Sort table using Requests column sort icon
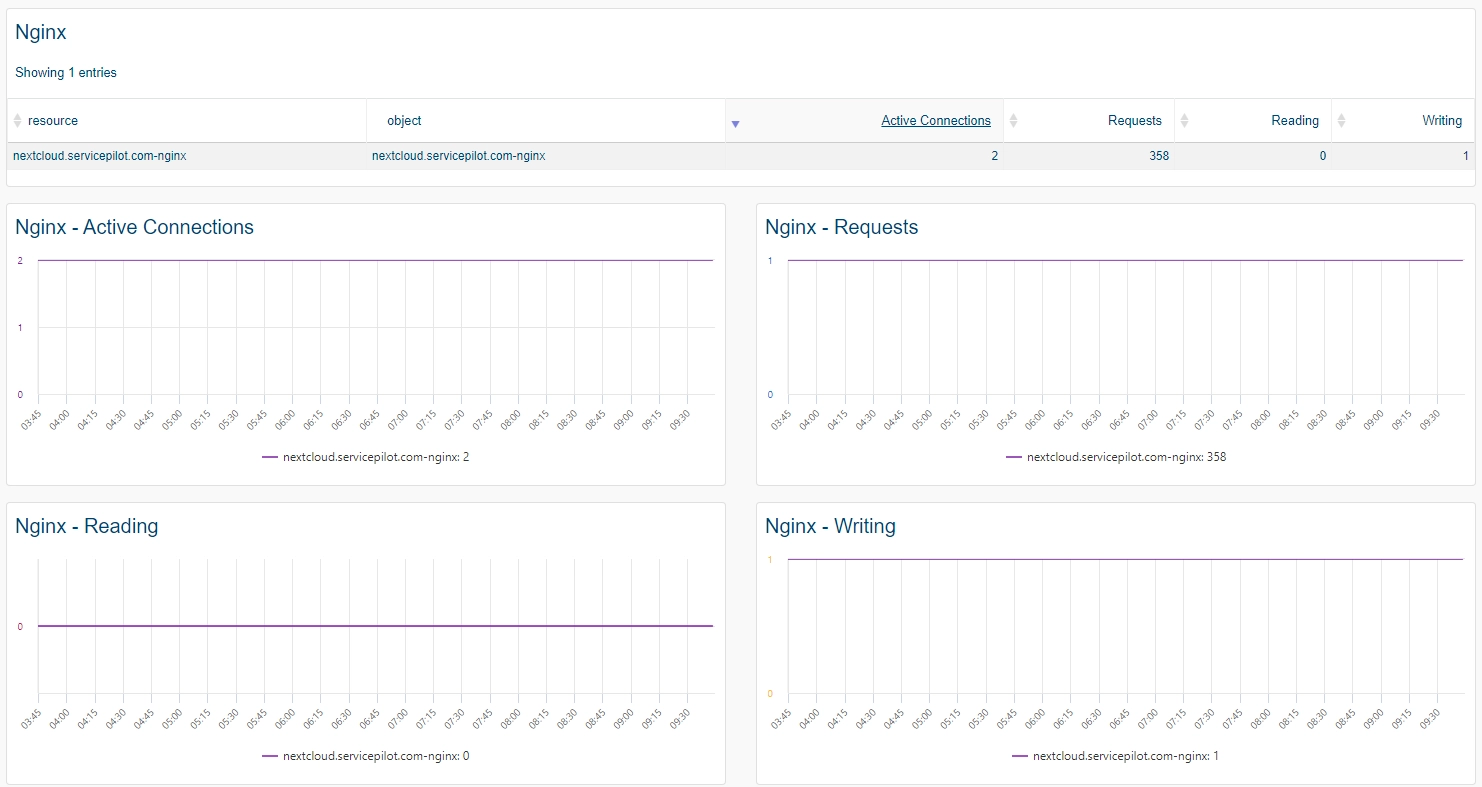 tap(1013, 121)
